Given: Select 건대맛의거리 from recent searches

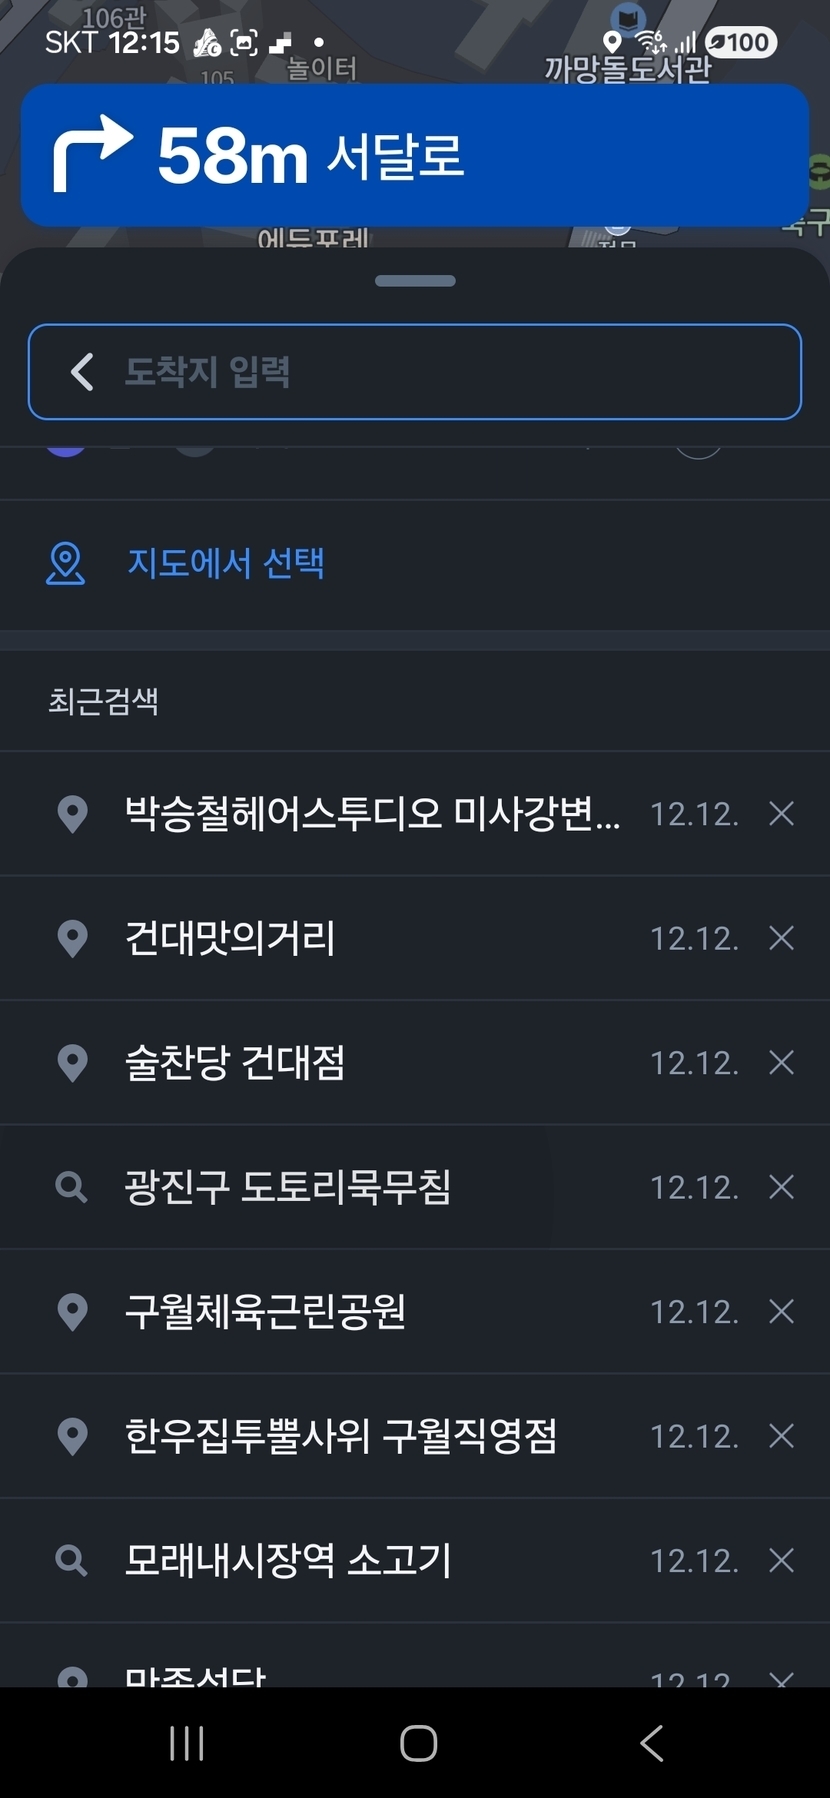Looking at the screenshot, I should 230,938.
